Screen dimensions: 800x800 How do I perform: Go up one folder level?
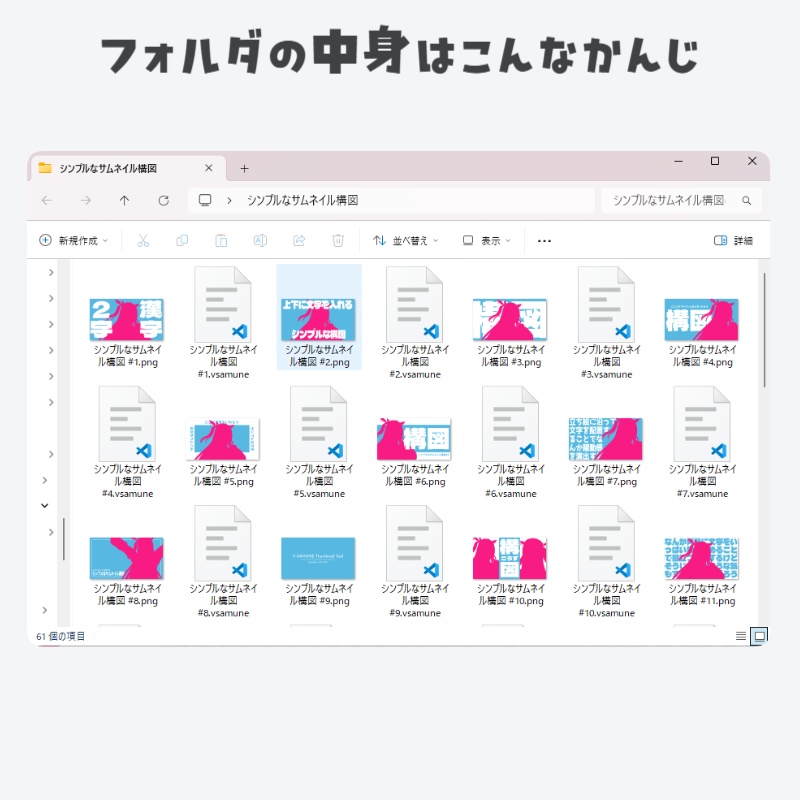click(x=123, y=200)
